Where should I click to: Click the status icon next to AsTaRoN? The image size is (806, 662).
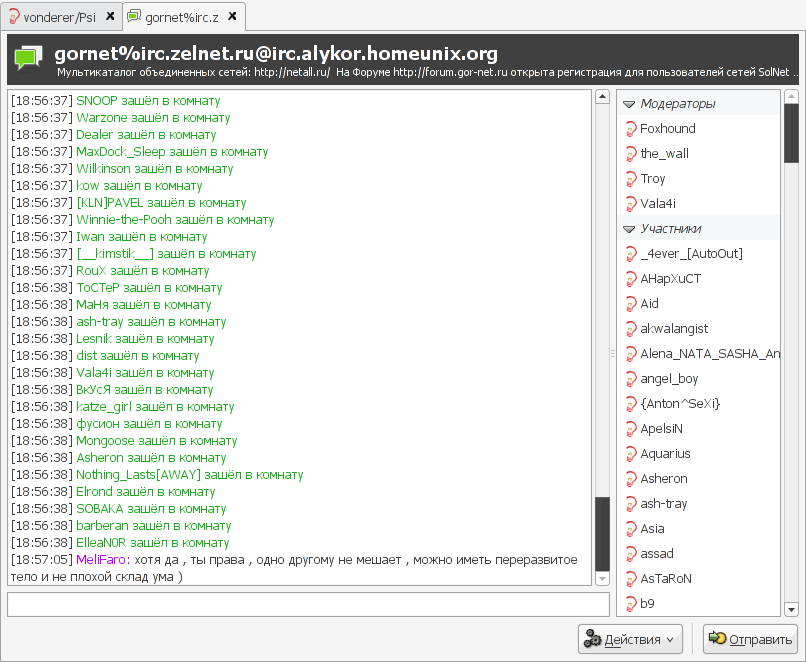click(630, 579)
